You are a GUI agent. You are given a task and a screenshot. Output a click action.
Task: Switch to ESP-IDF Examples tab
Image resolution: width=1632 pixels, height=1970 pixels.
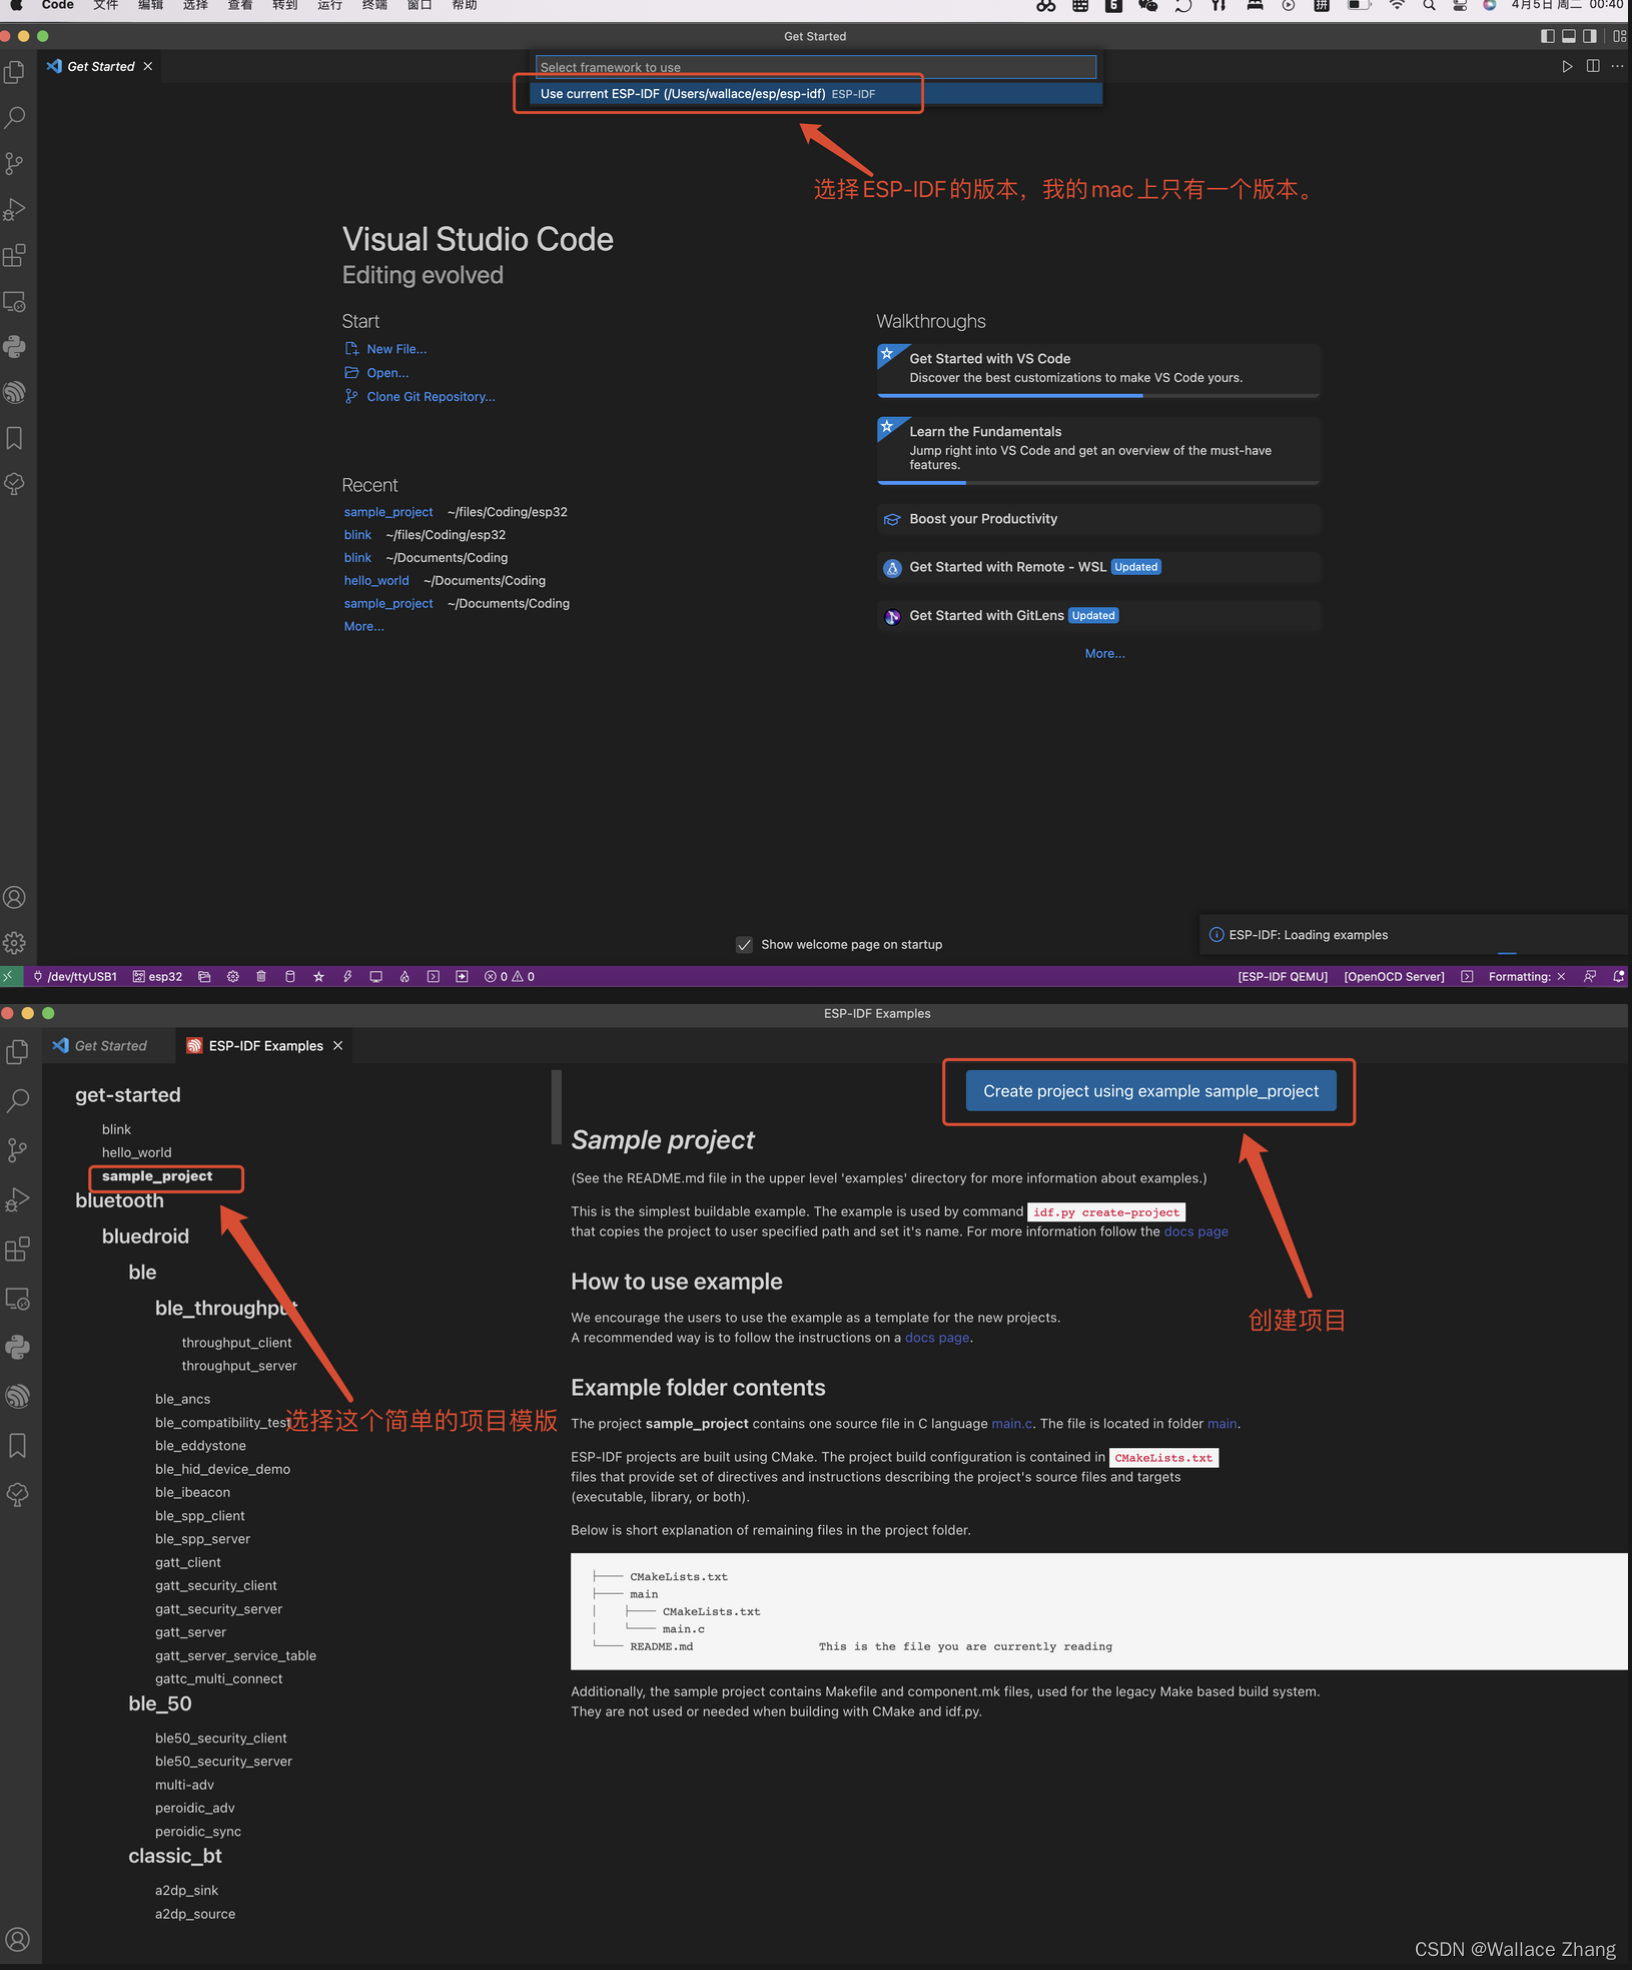(x=265, y=1045)
